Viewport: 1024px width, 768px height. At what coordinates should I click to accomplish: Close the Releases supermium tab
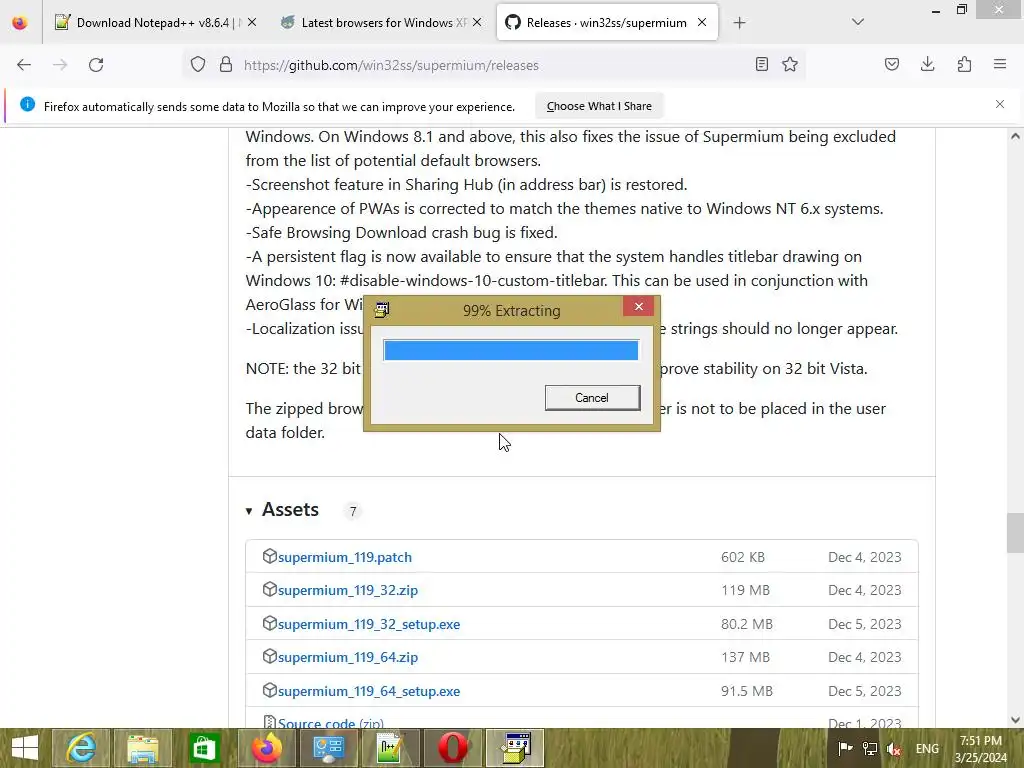(702, 22)
